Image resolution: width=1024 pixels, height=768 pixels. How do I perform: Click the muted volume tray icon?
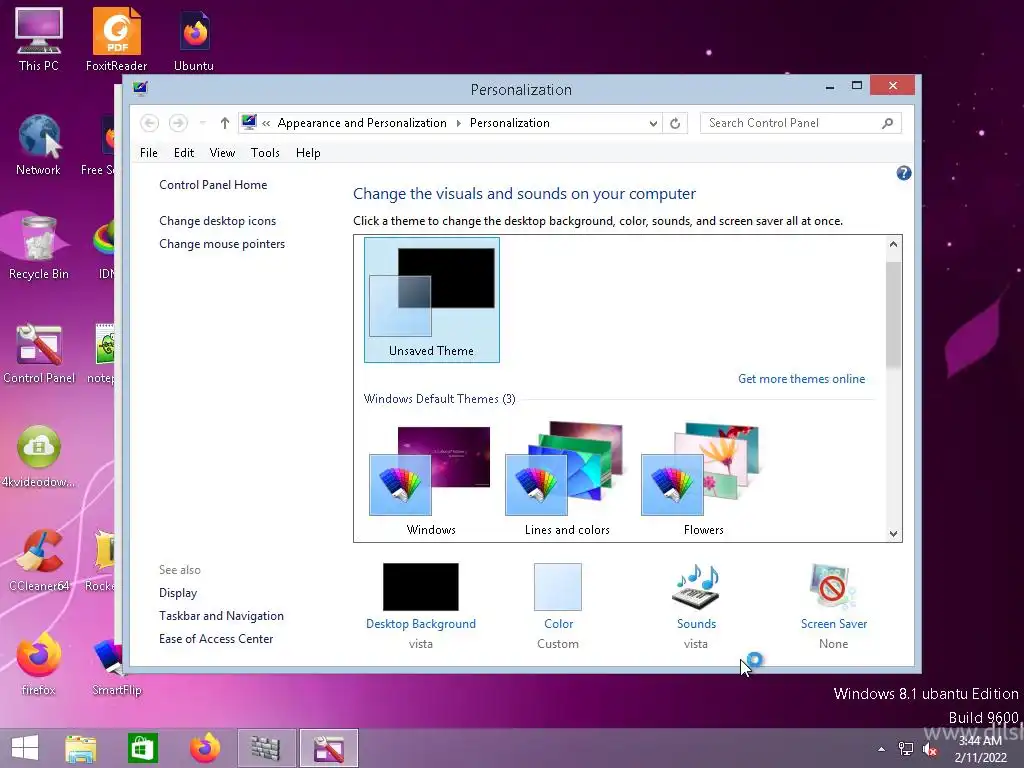(x=931, y=749)
